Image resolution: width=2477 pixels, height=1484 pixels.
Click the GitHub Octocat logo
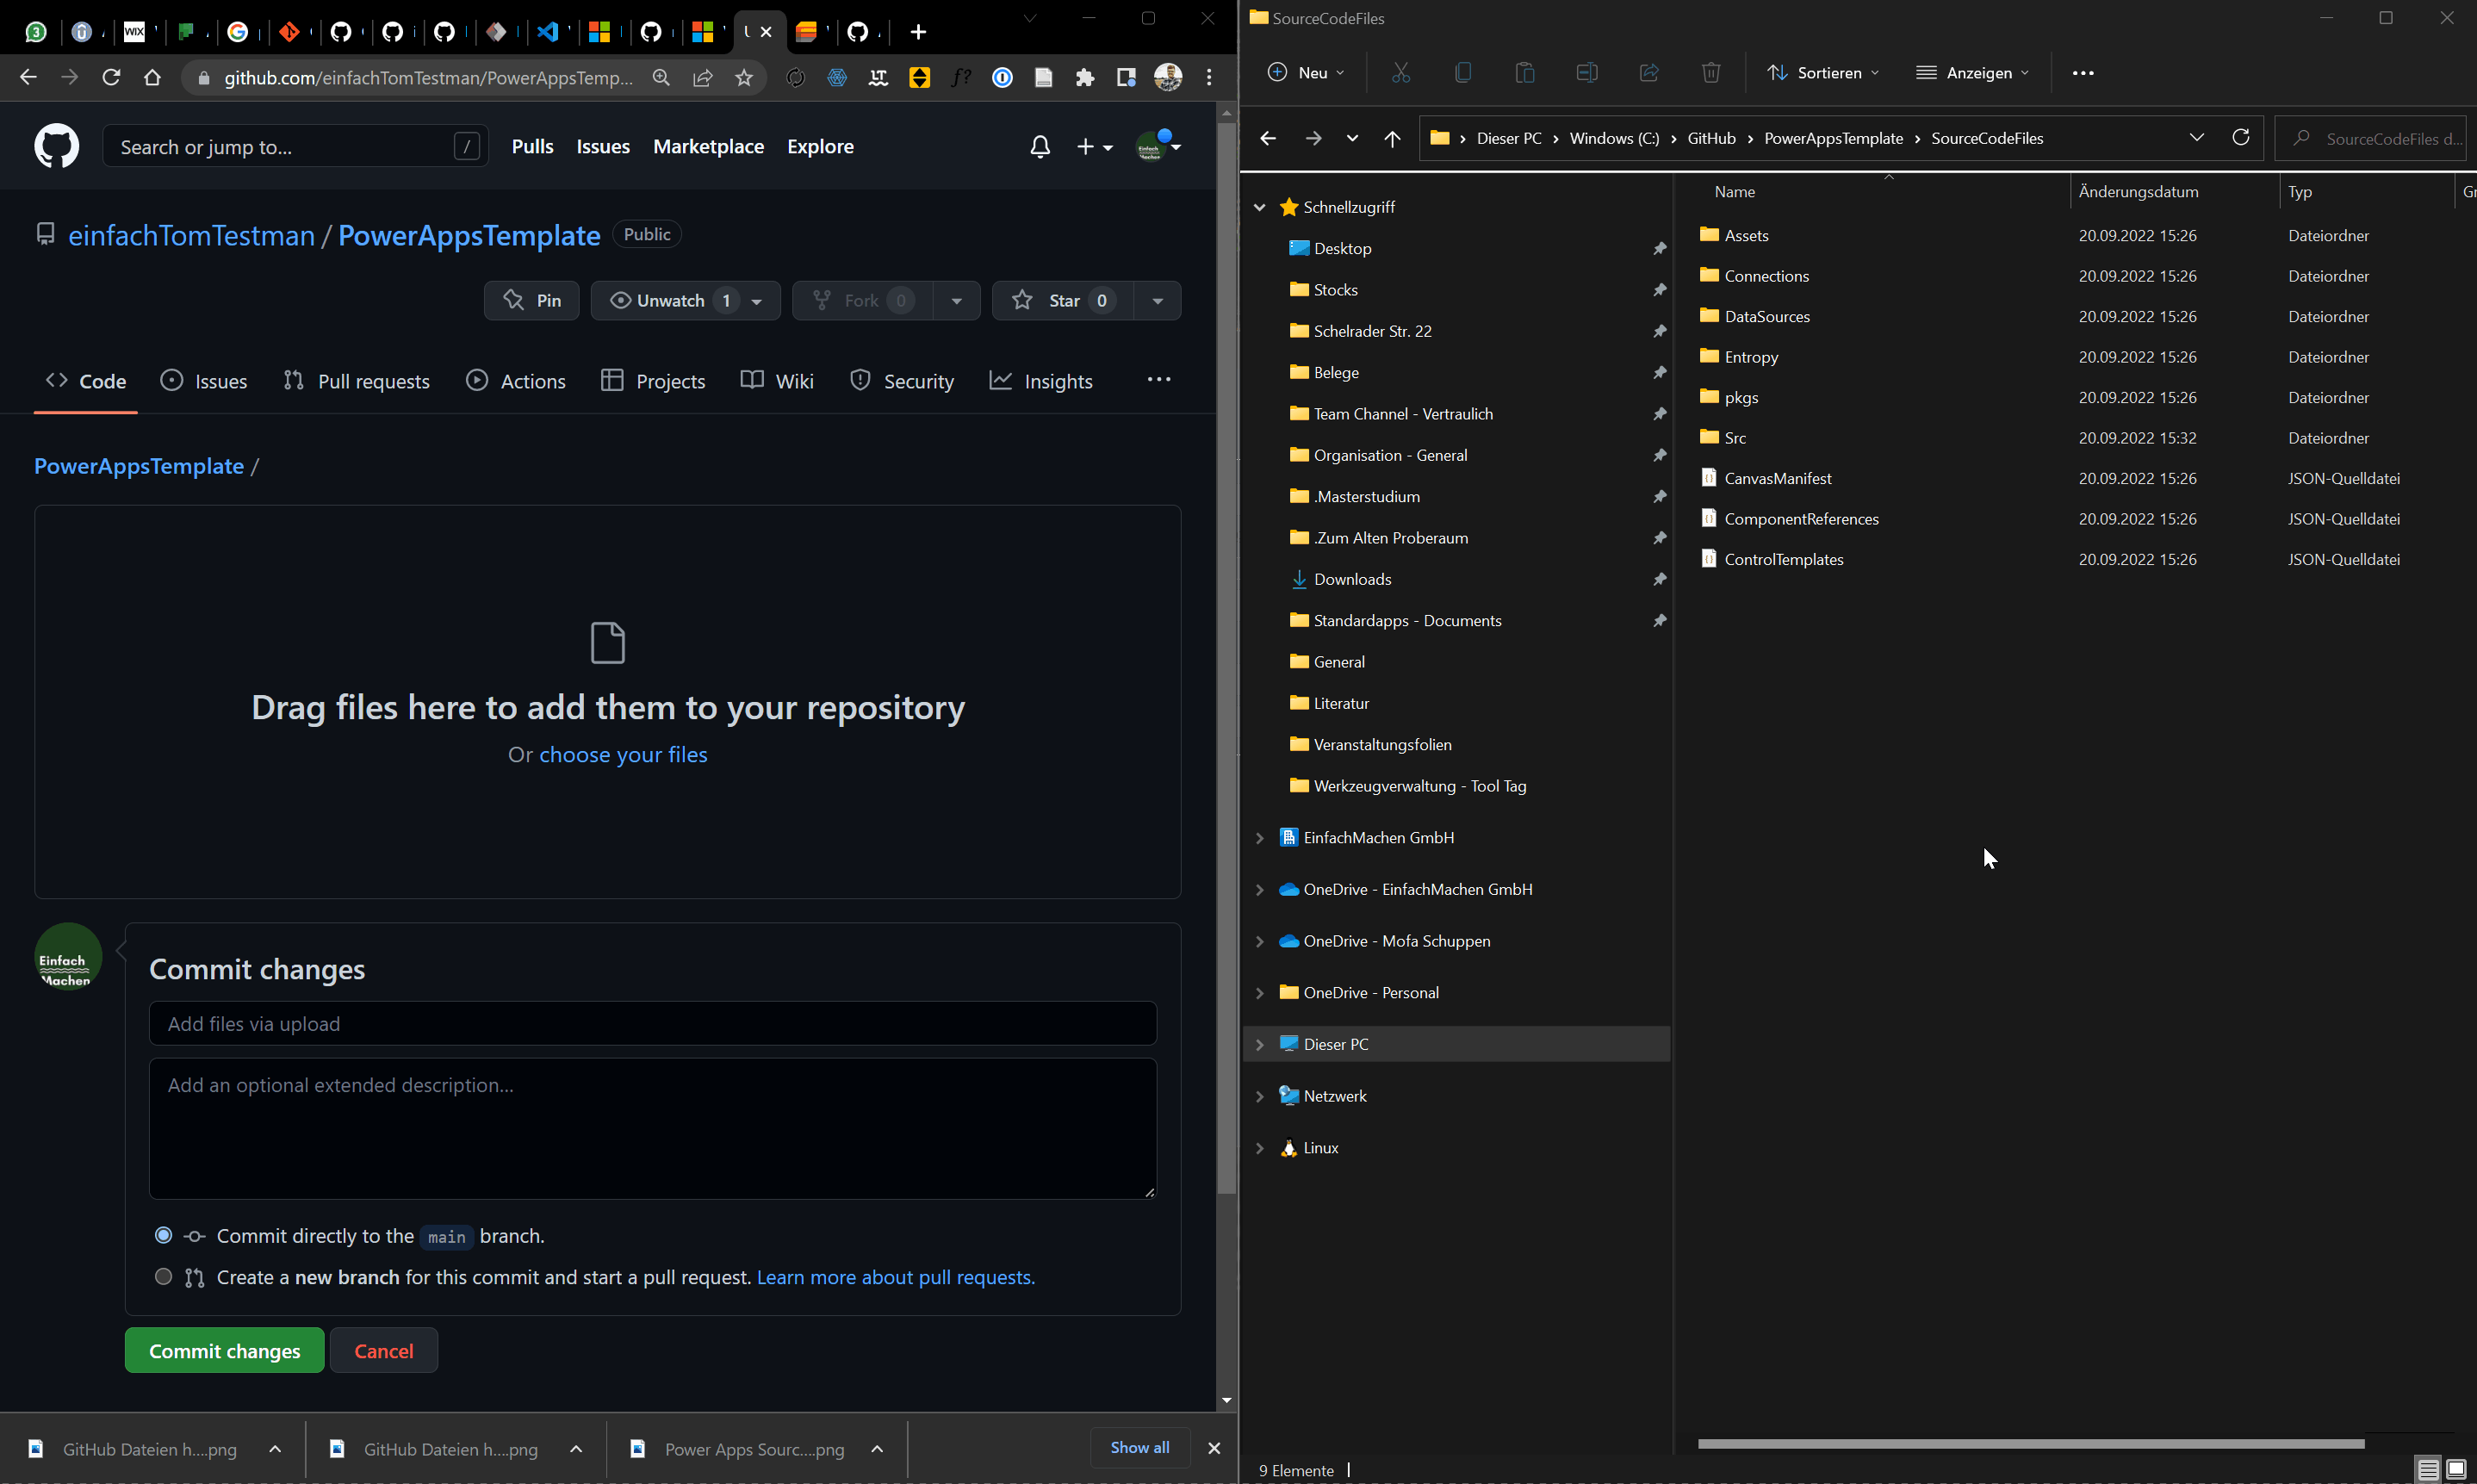pyautogui.click(x=56, y=147)
